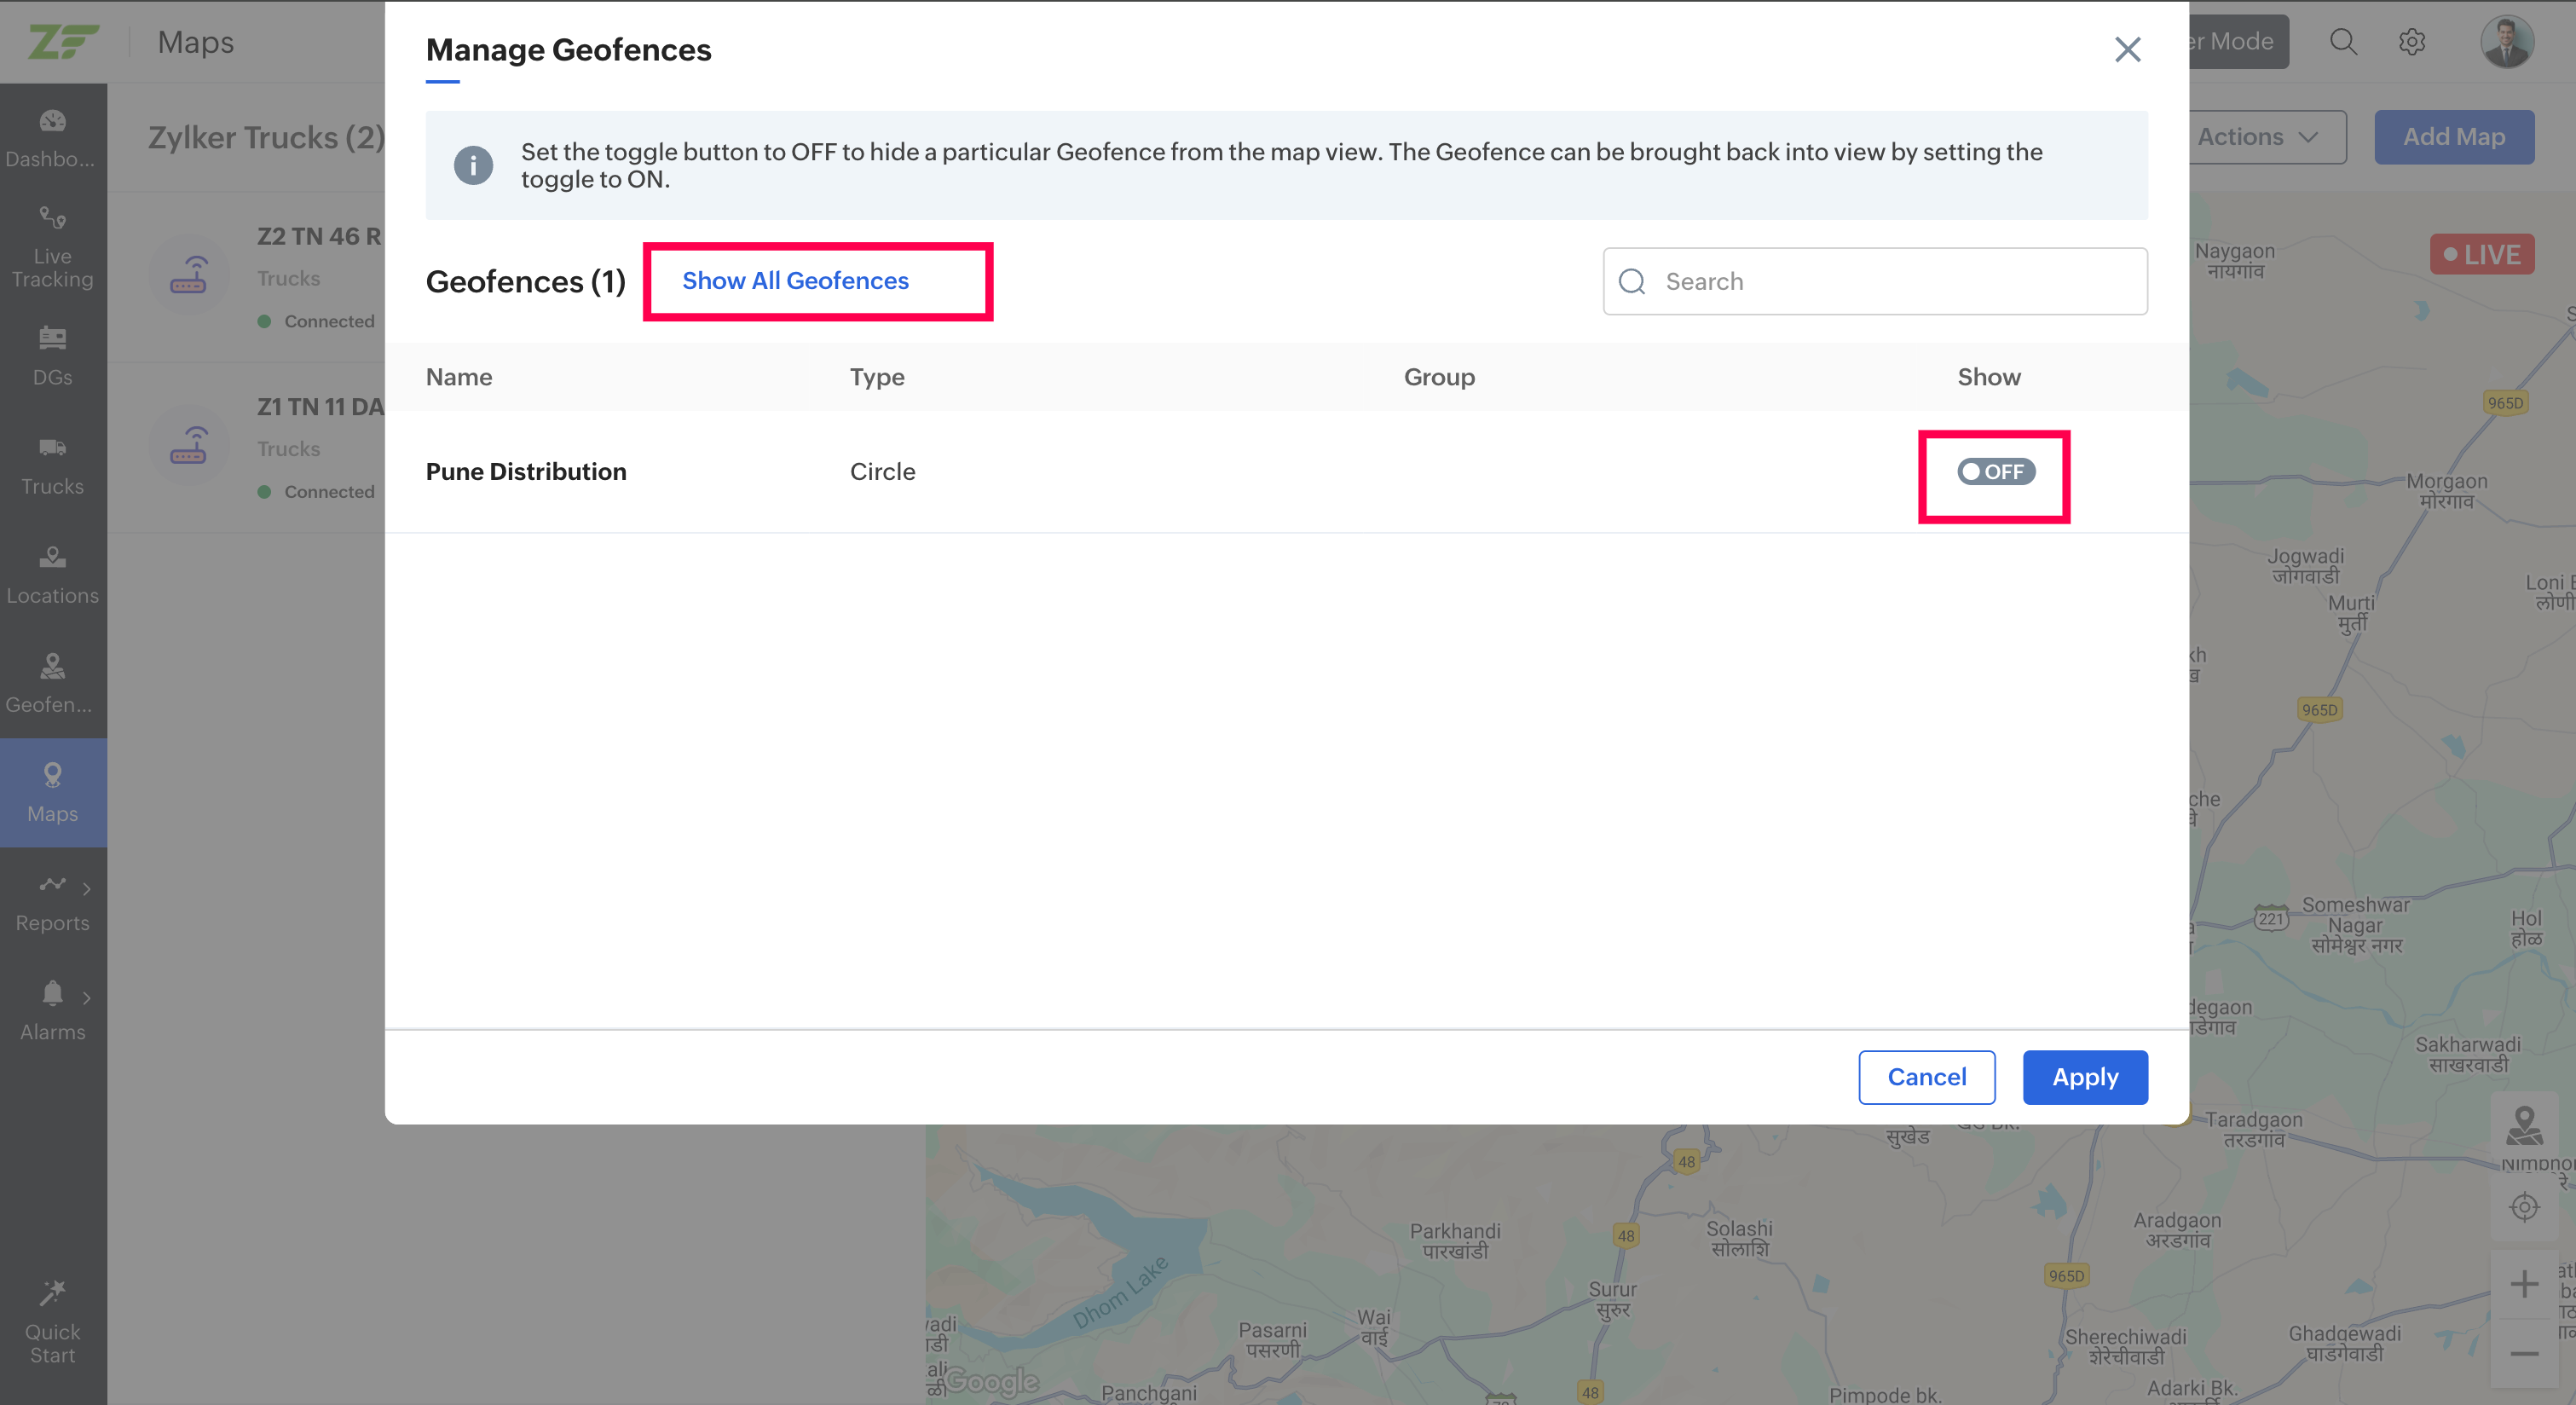
Task: Open Reports section in sidebar
Action: pos(52,901)
